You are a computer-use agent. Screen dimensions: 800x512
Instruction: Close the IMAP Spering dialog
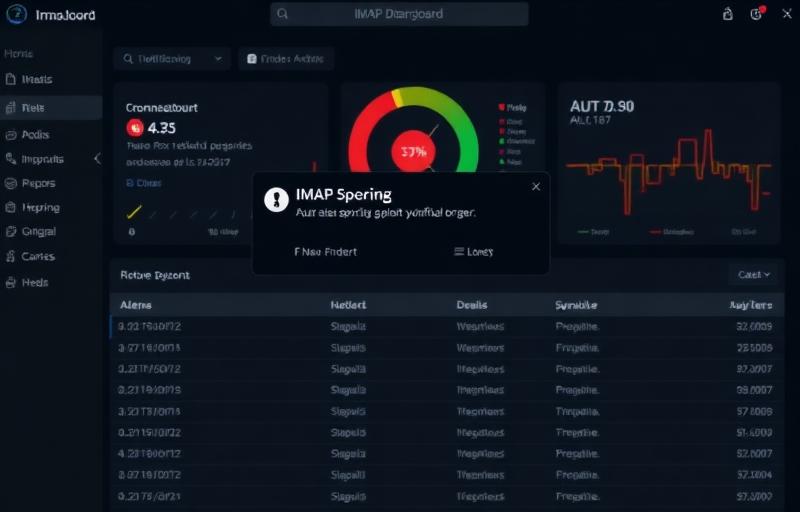click(x=536, y=186)
